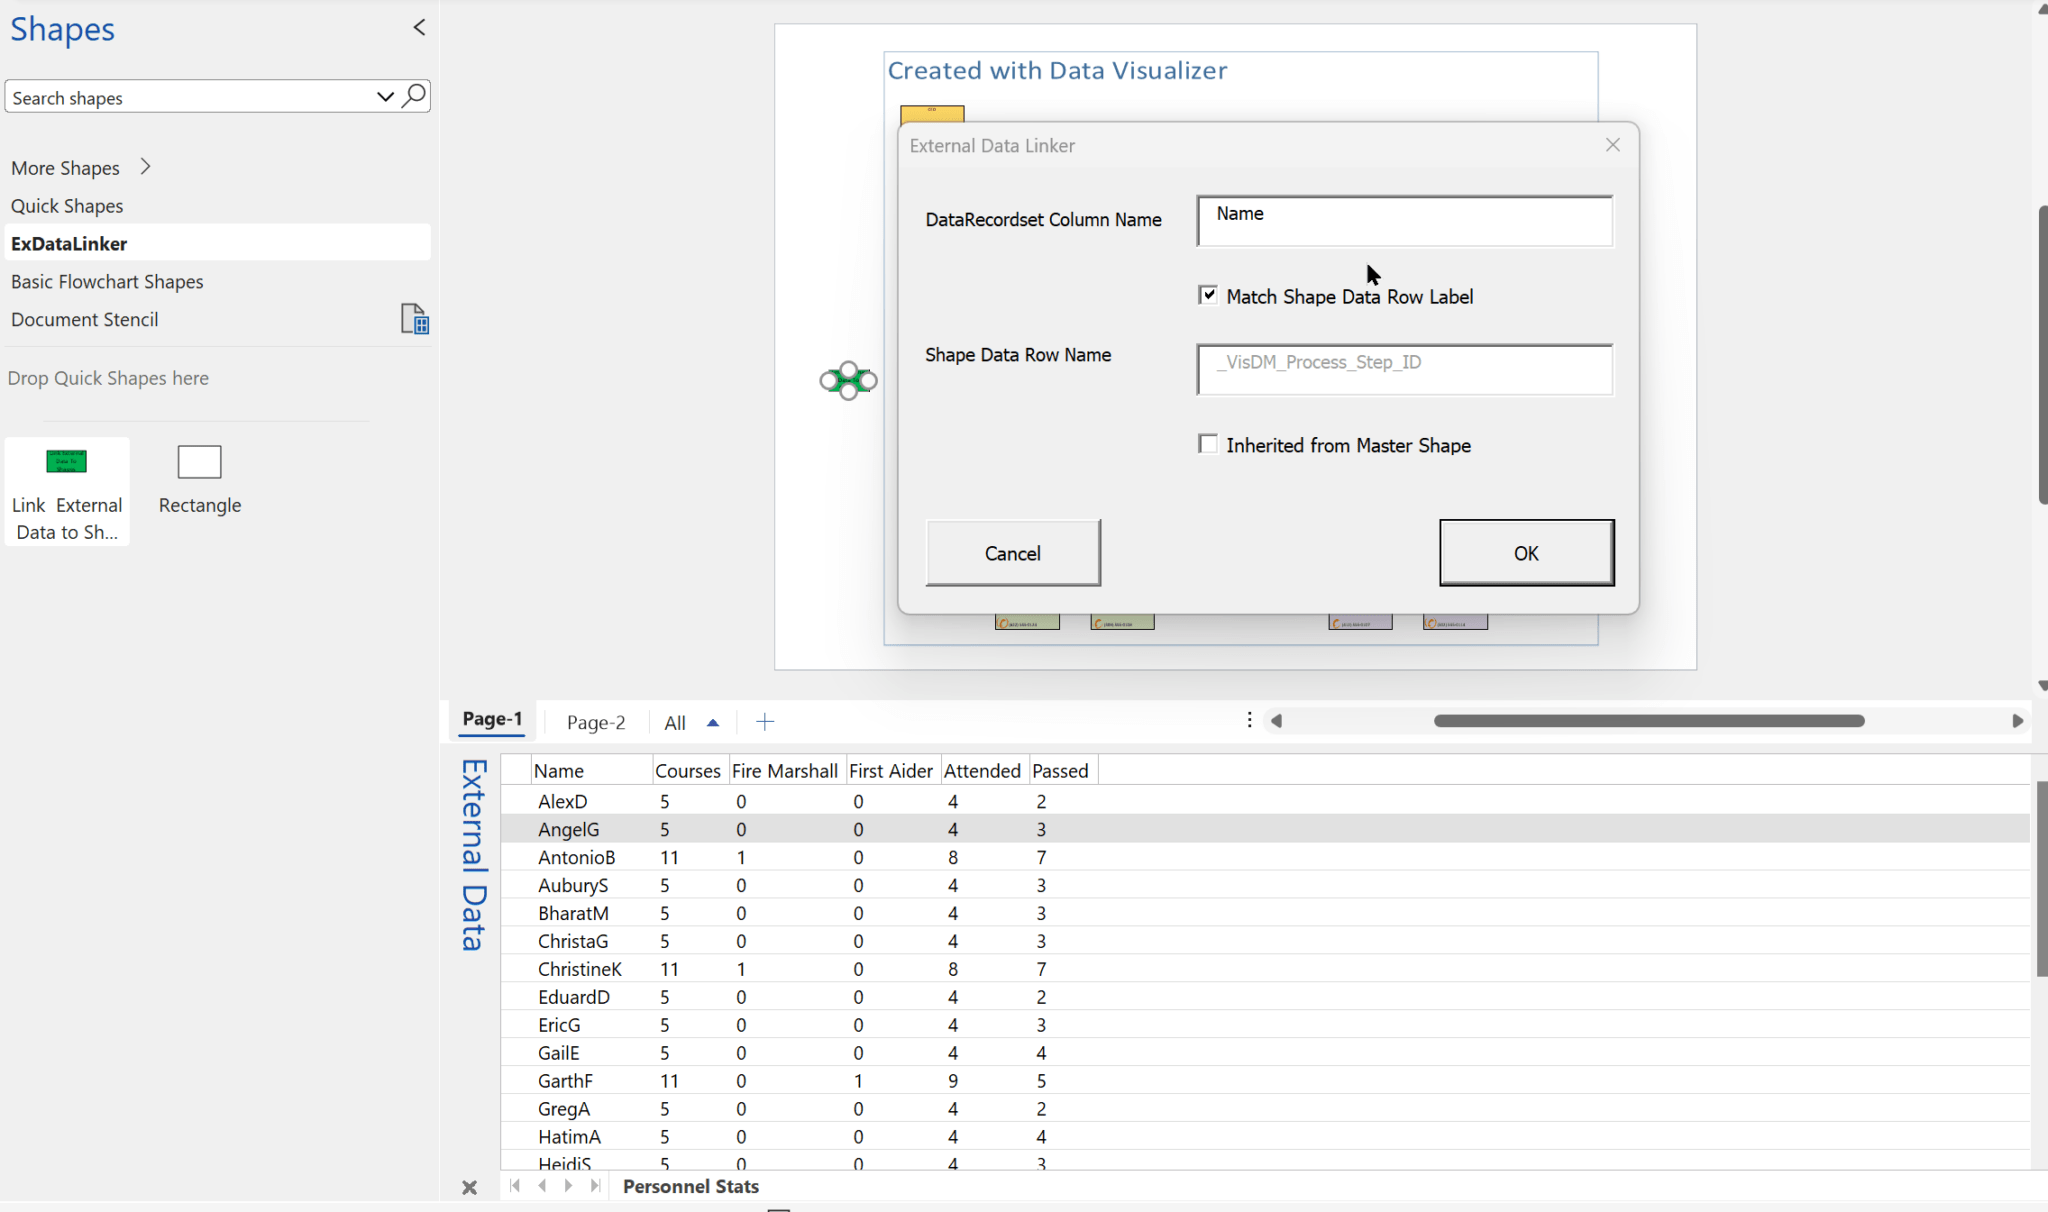Add a new page with the plus icon
This screenshot has width=2048, height=1212.
coord(765,722)
